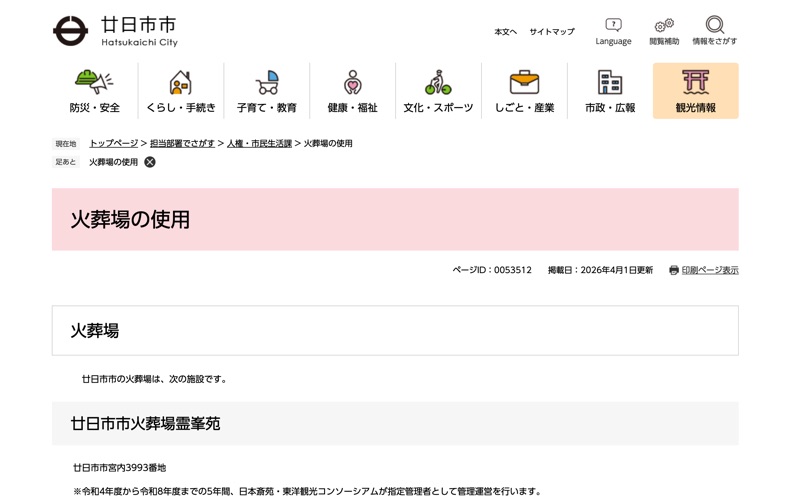Select the 健康・福祉 heart person icon

tap(353, 82)
